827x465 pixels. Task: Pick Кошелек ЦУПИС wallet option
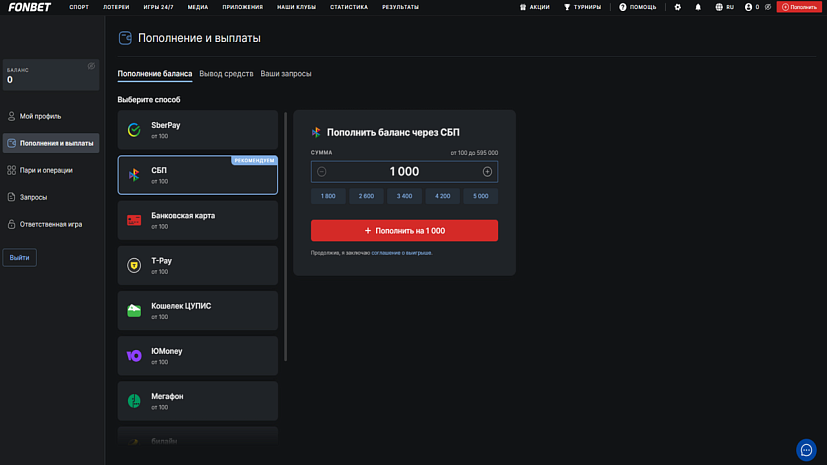coord(197,311)
